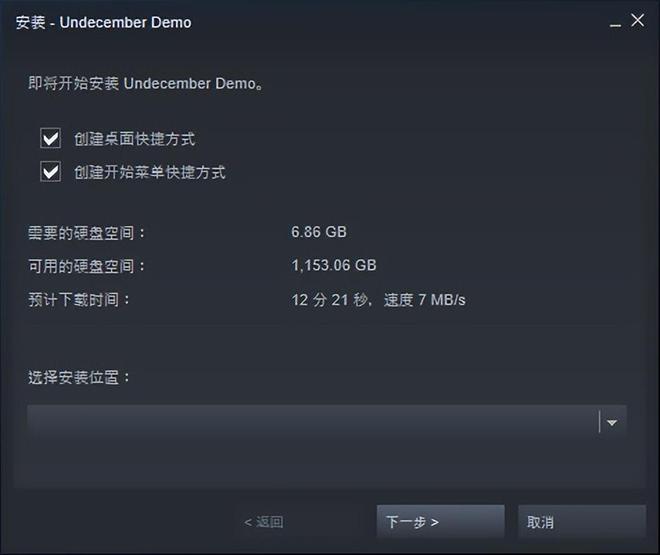Click the 可用的硬盘空间 label
The height and width of the screenshot is (555, 660).
[87, 266]
